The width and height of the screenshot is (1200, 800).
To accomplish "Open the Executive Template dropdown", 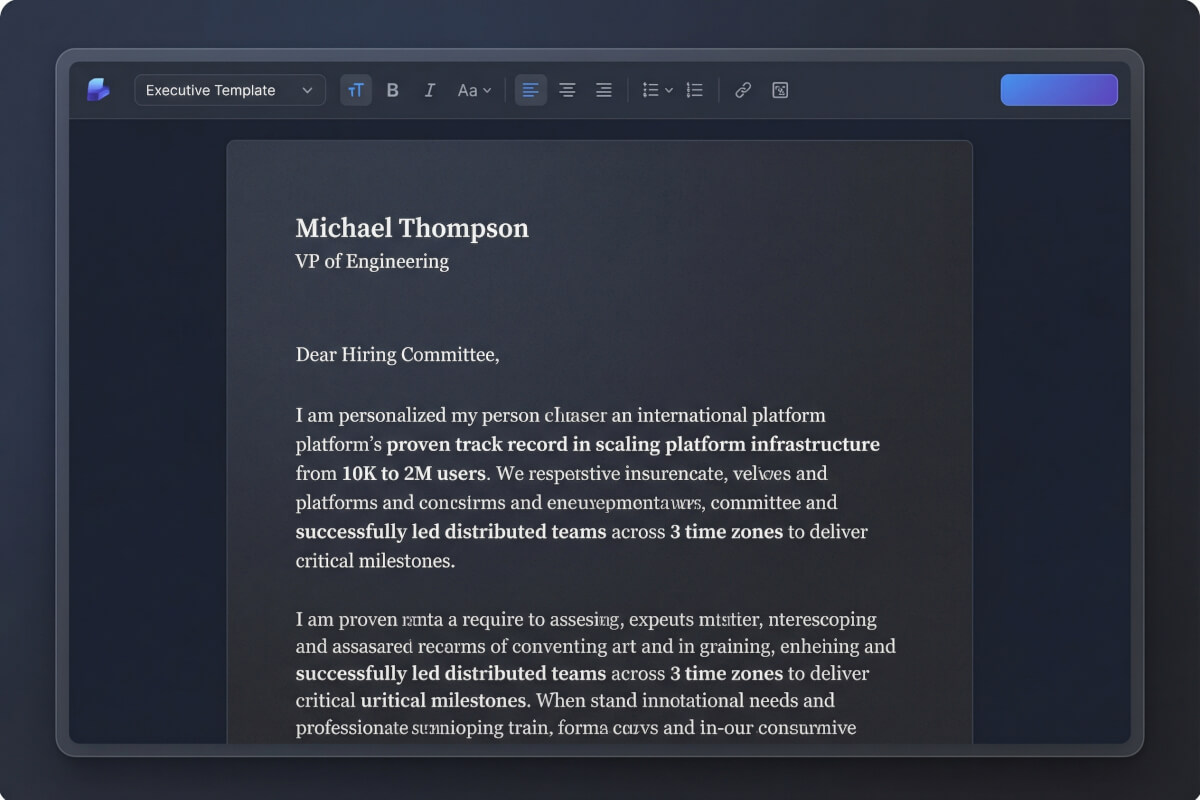I will (x=229, y=89).
